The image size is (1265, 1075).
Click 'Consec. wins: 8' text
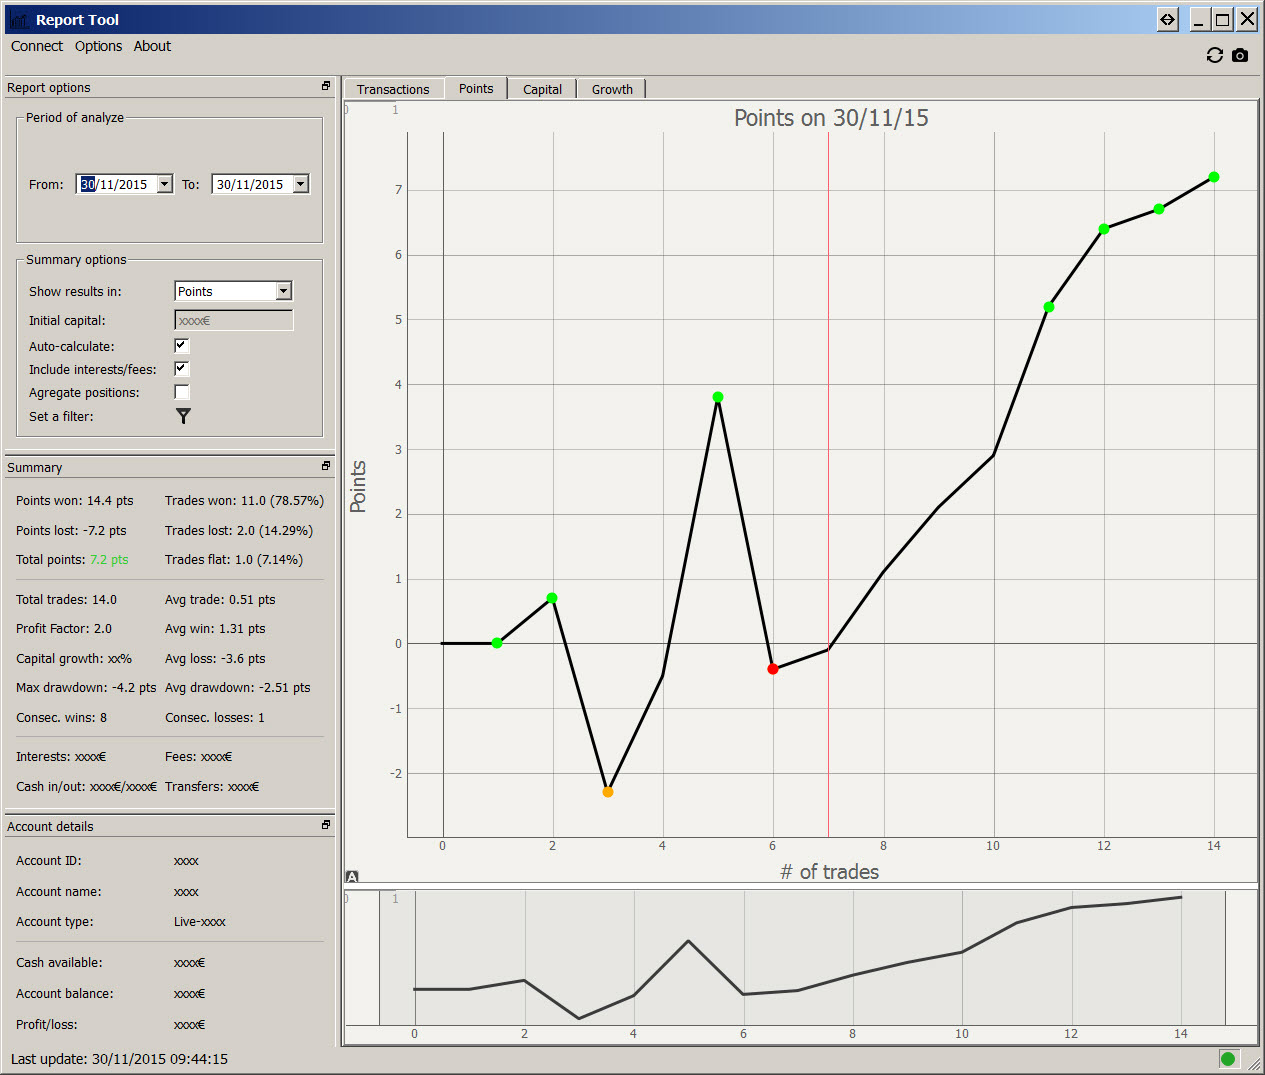[61, 718]
